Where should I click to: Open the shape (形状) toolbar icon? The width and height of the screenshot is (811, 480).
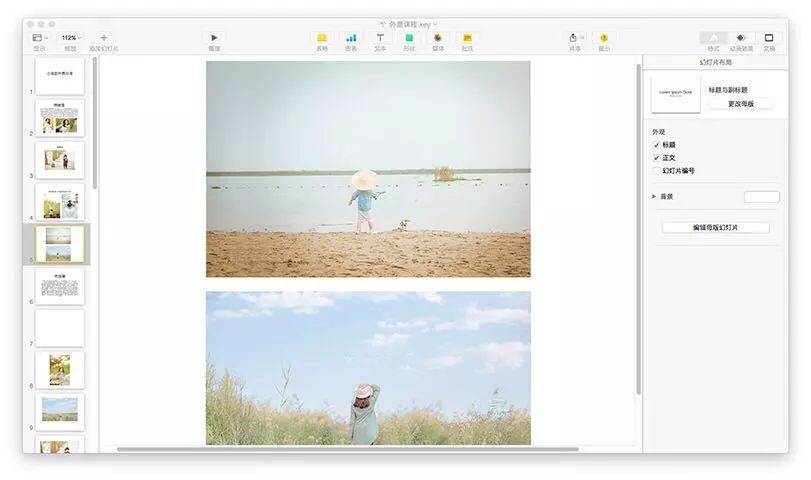point(409,38)
